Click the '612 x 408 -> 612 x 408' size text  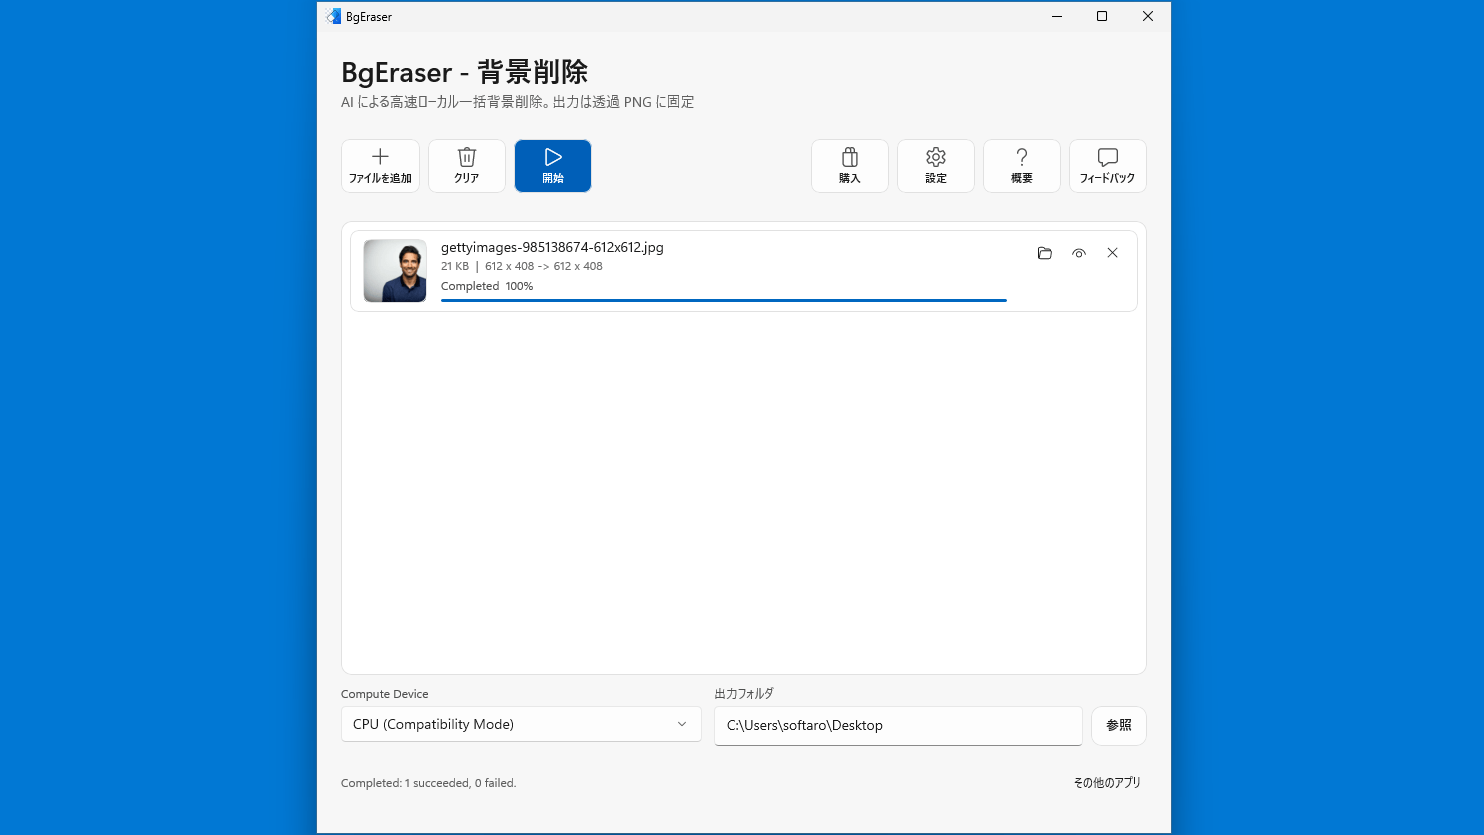(x=544, y=266)
